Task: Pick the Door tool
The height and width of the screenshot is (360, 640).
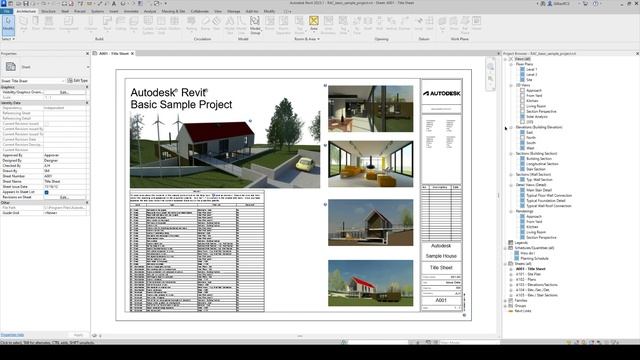Action: tap(36, 24)
